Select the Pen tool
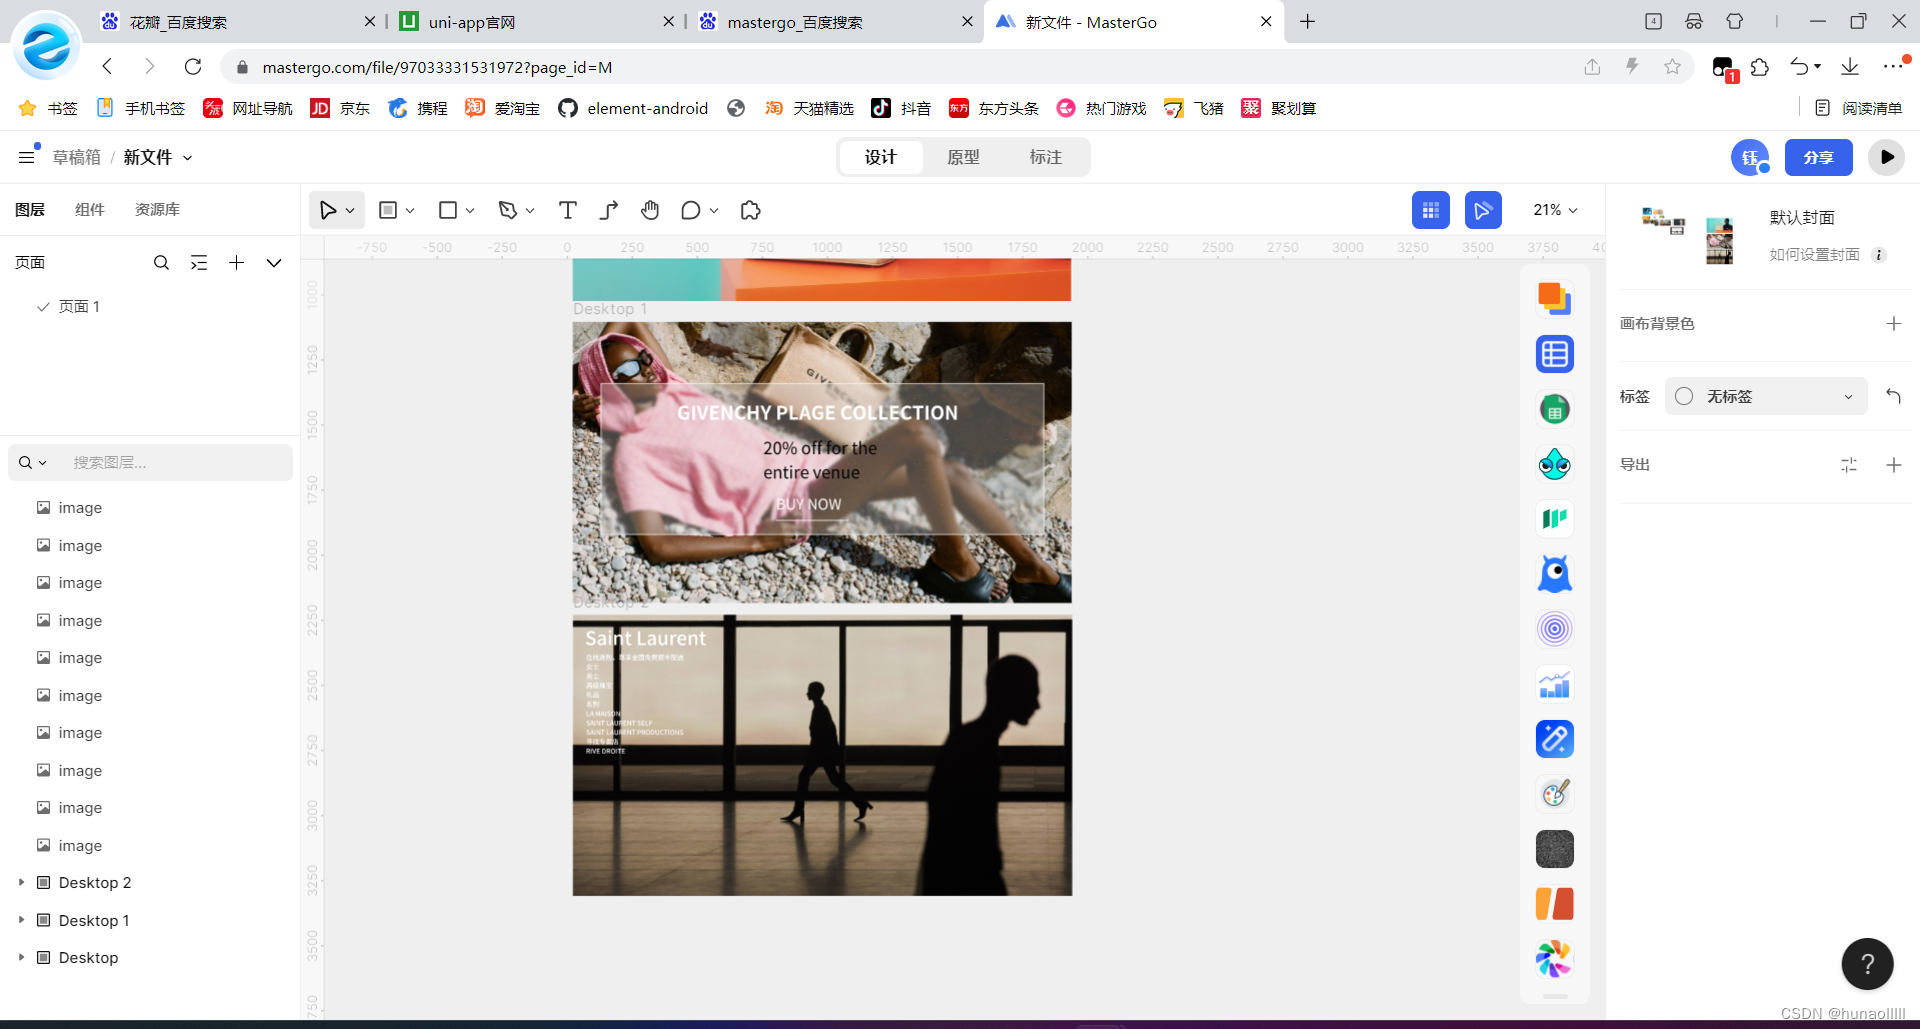Image resolution: width=1920 pixels, height=1029 pixels. [508, 210]
